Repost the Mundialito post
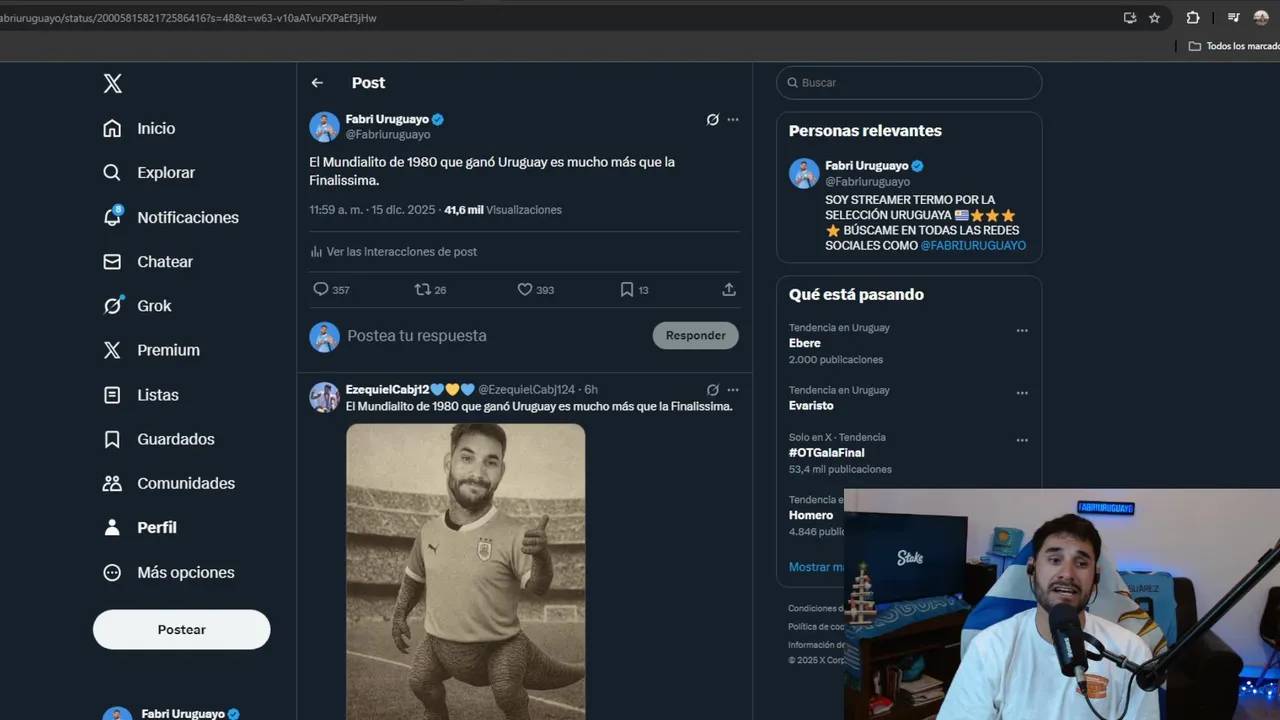 (423, 290)
